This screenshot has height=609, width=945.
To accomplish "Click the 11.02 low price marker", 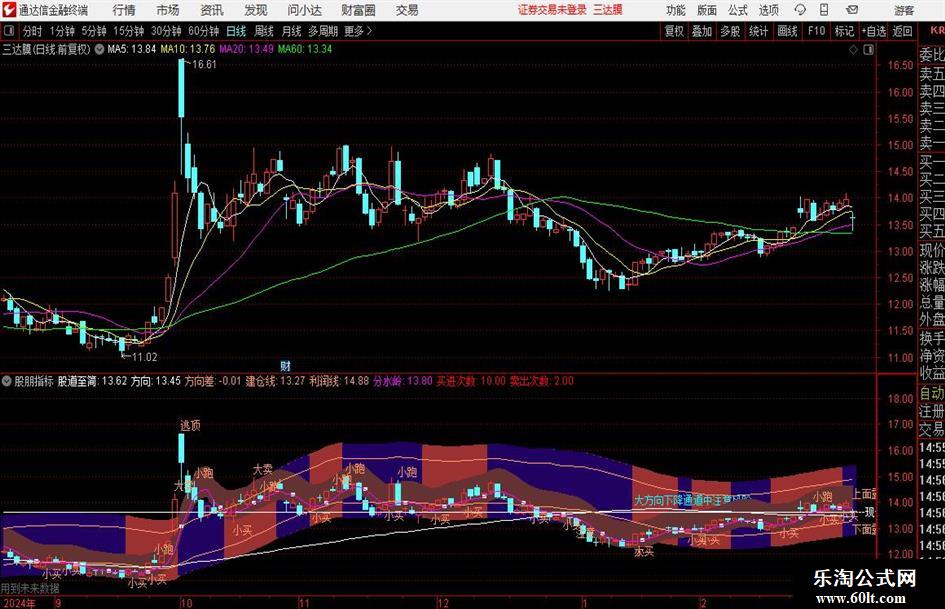I will click(145, 357).
